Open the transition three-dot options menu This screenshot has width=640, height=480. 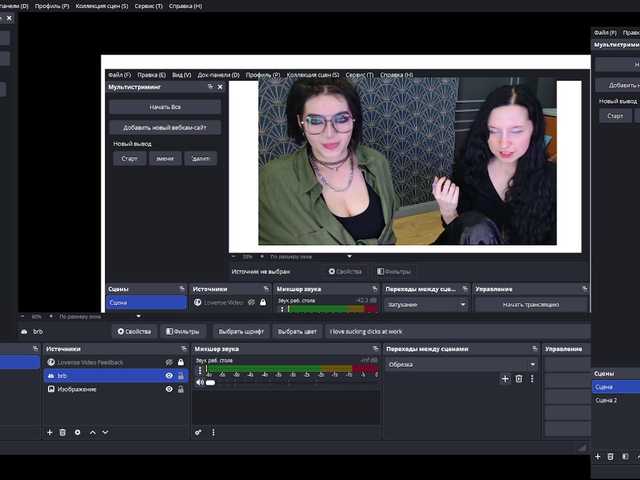[531, 379]
